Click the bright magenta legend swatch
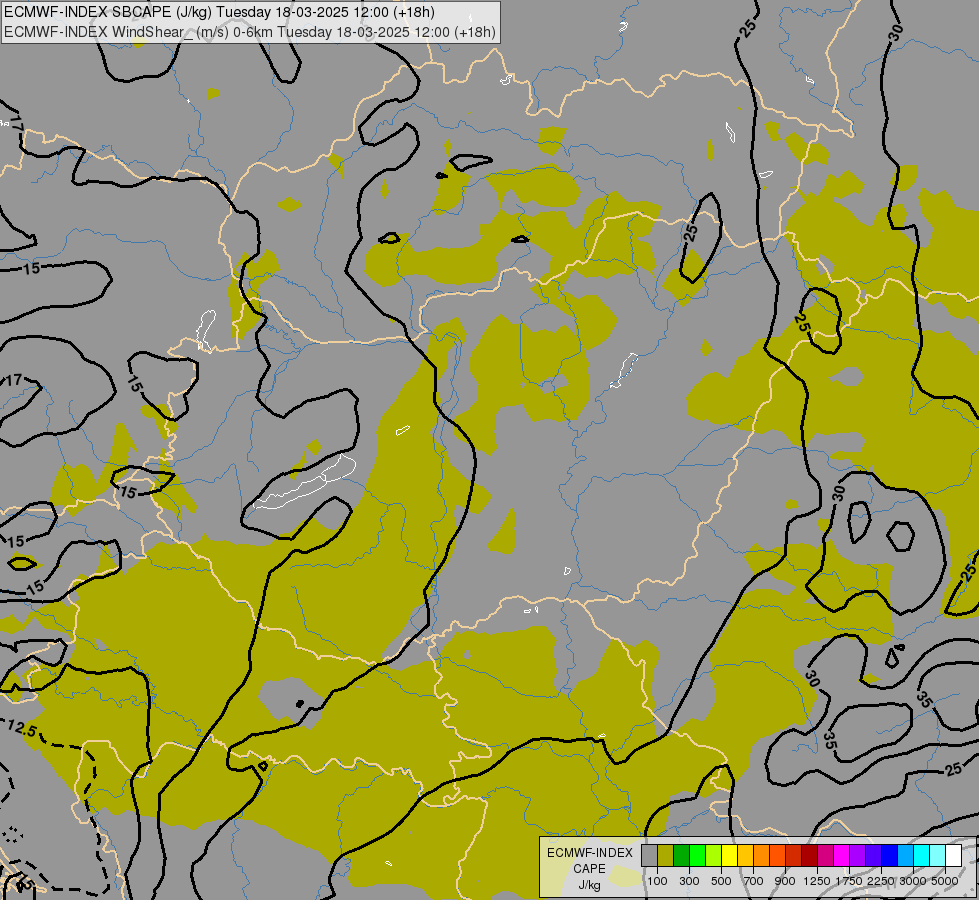 [842, 856]
